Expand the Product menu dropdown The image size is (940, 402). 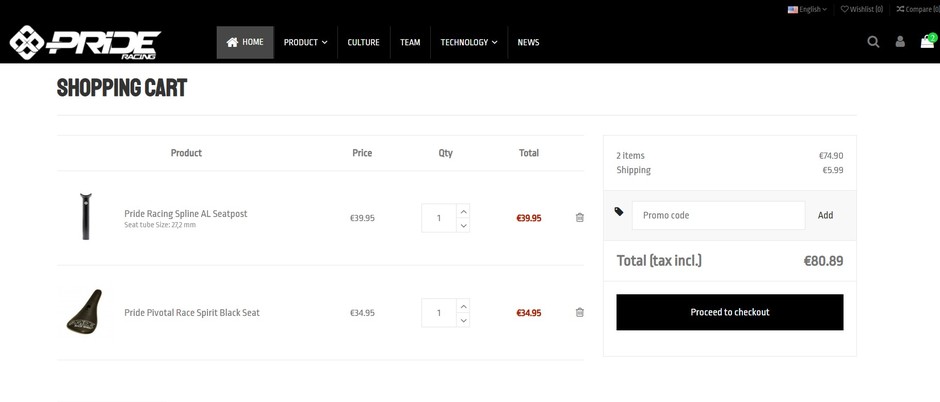pyautogui.click(x=305, y=42)
